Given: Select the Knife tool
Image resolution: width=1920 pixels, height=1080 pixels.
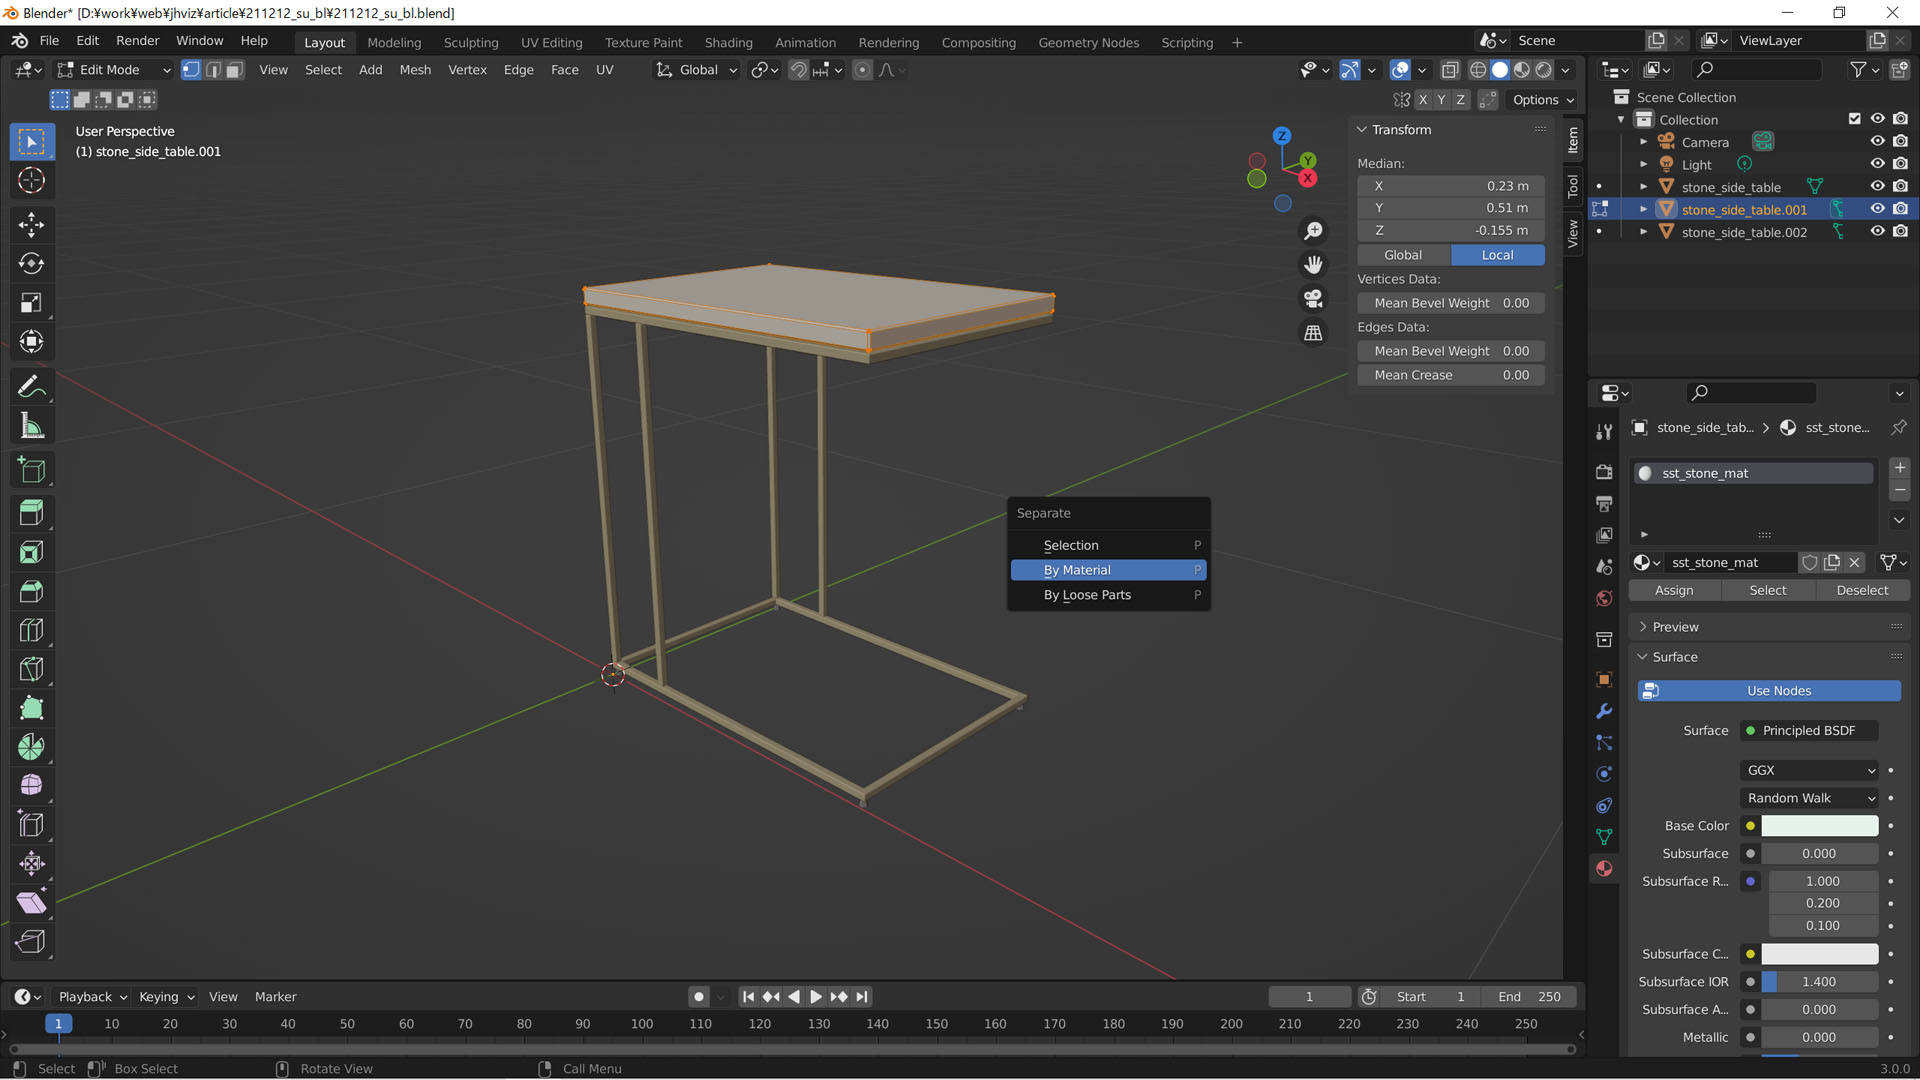Looking at the screenshot, I should click(31, 669).
